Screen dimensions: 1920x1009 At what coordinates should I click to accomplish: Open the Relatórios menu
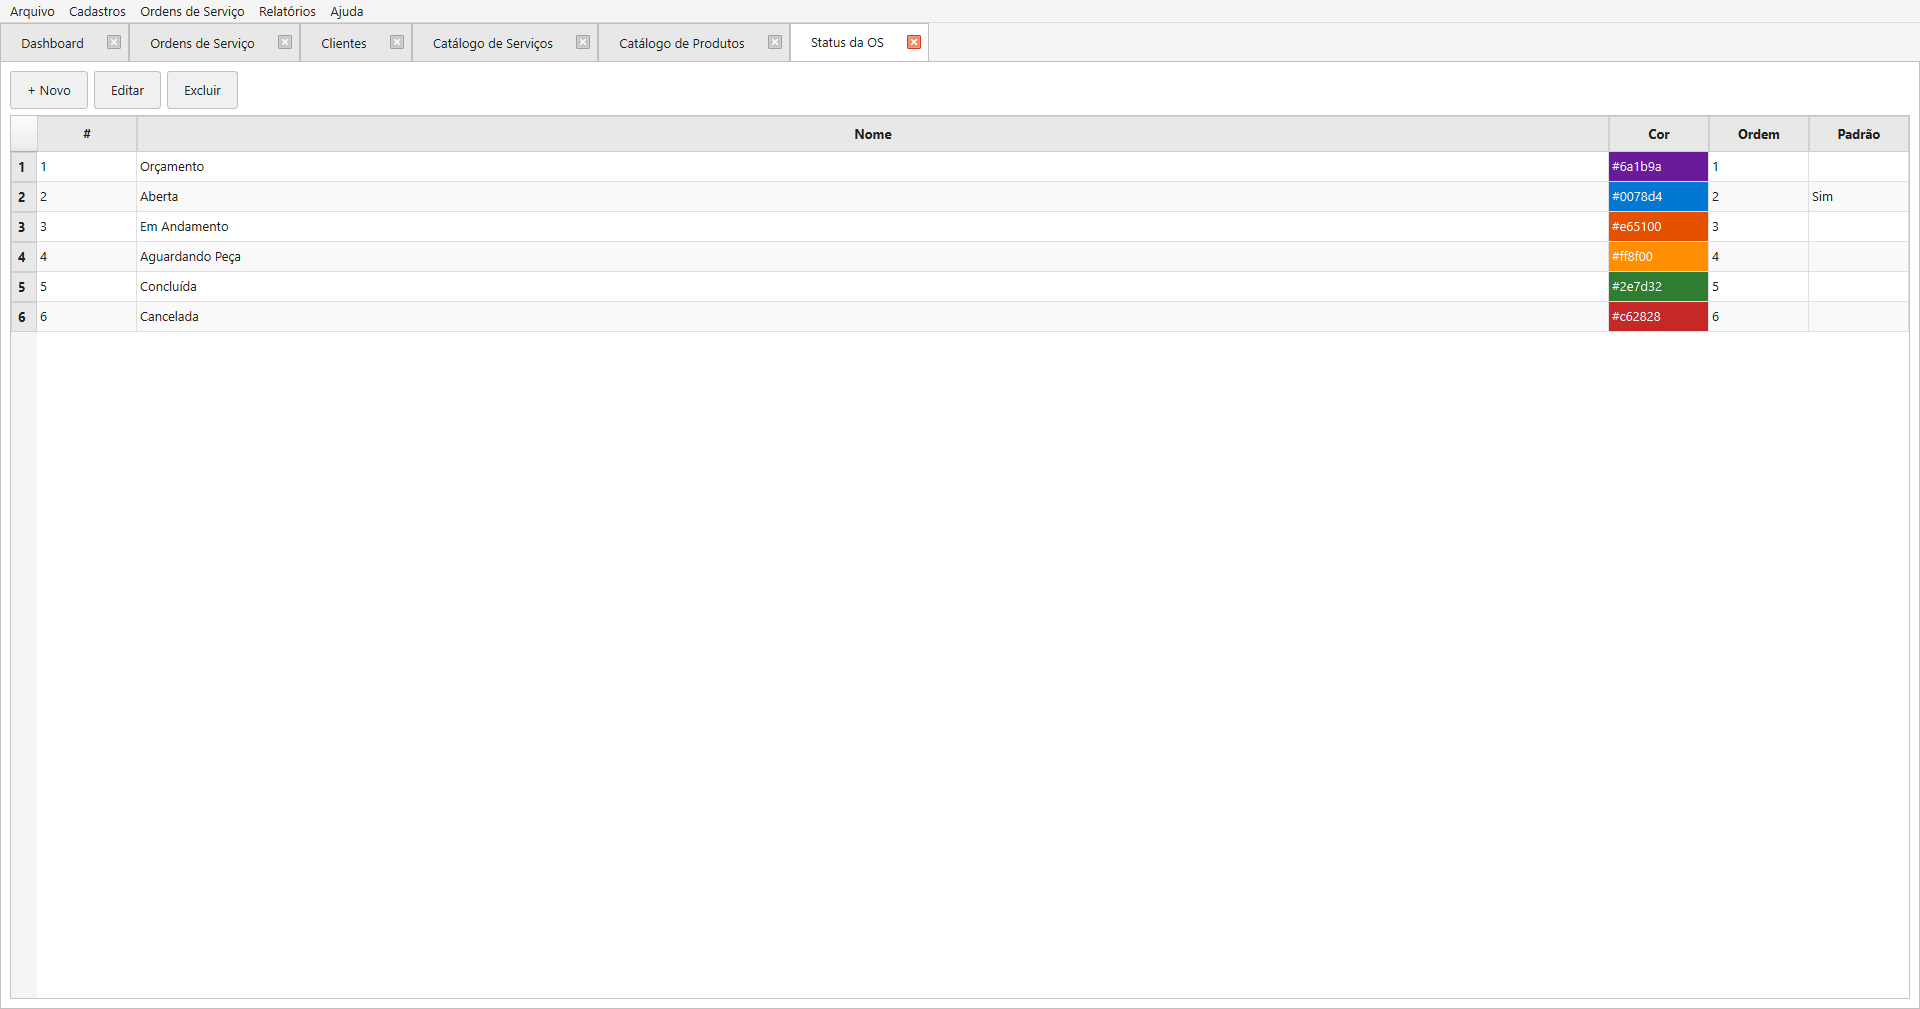coord(287,11)
